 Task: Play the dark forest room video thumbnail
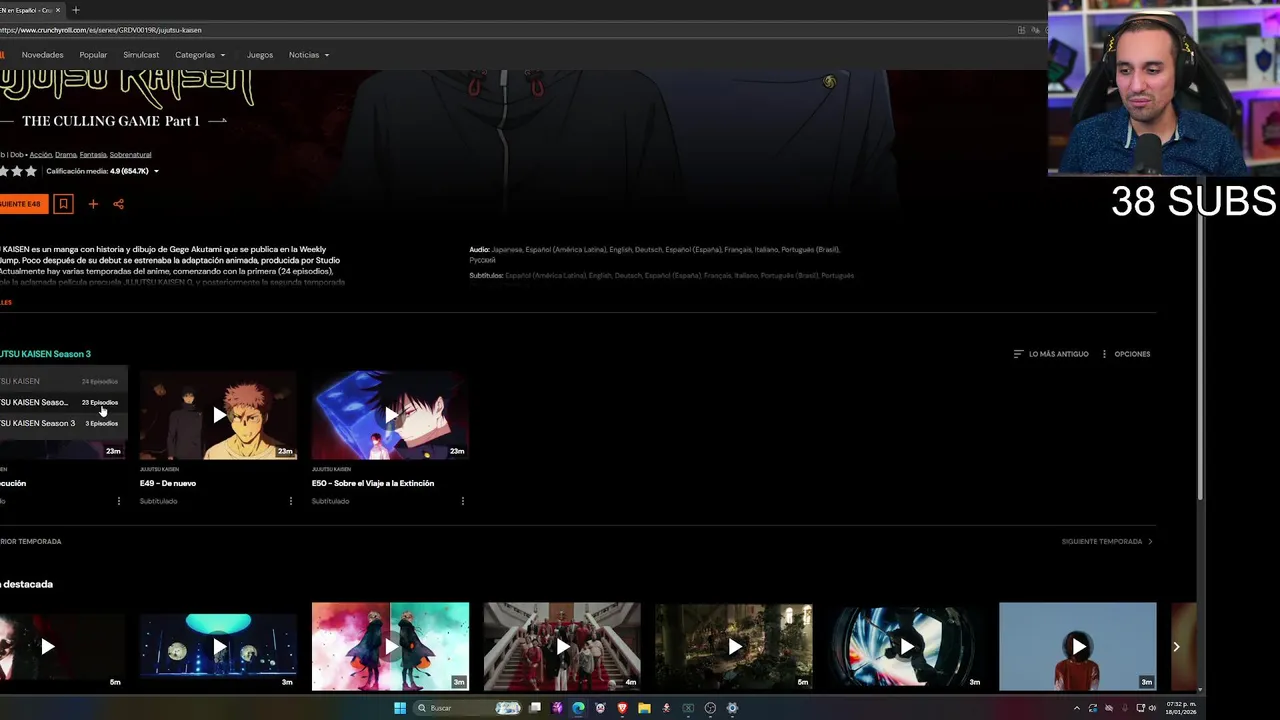(734, 646)
